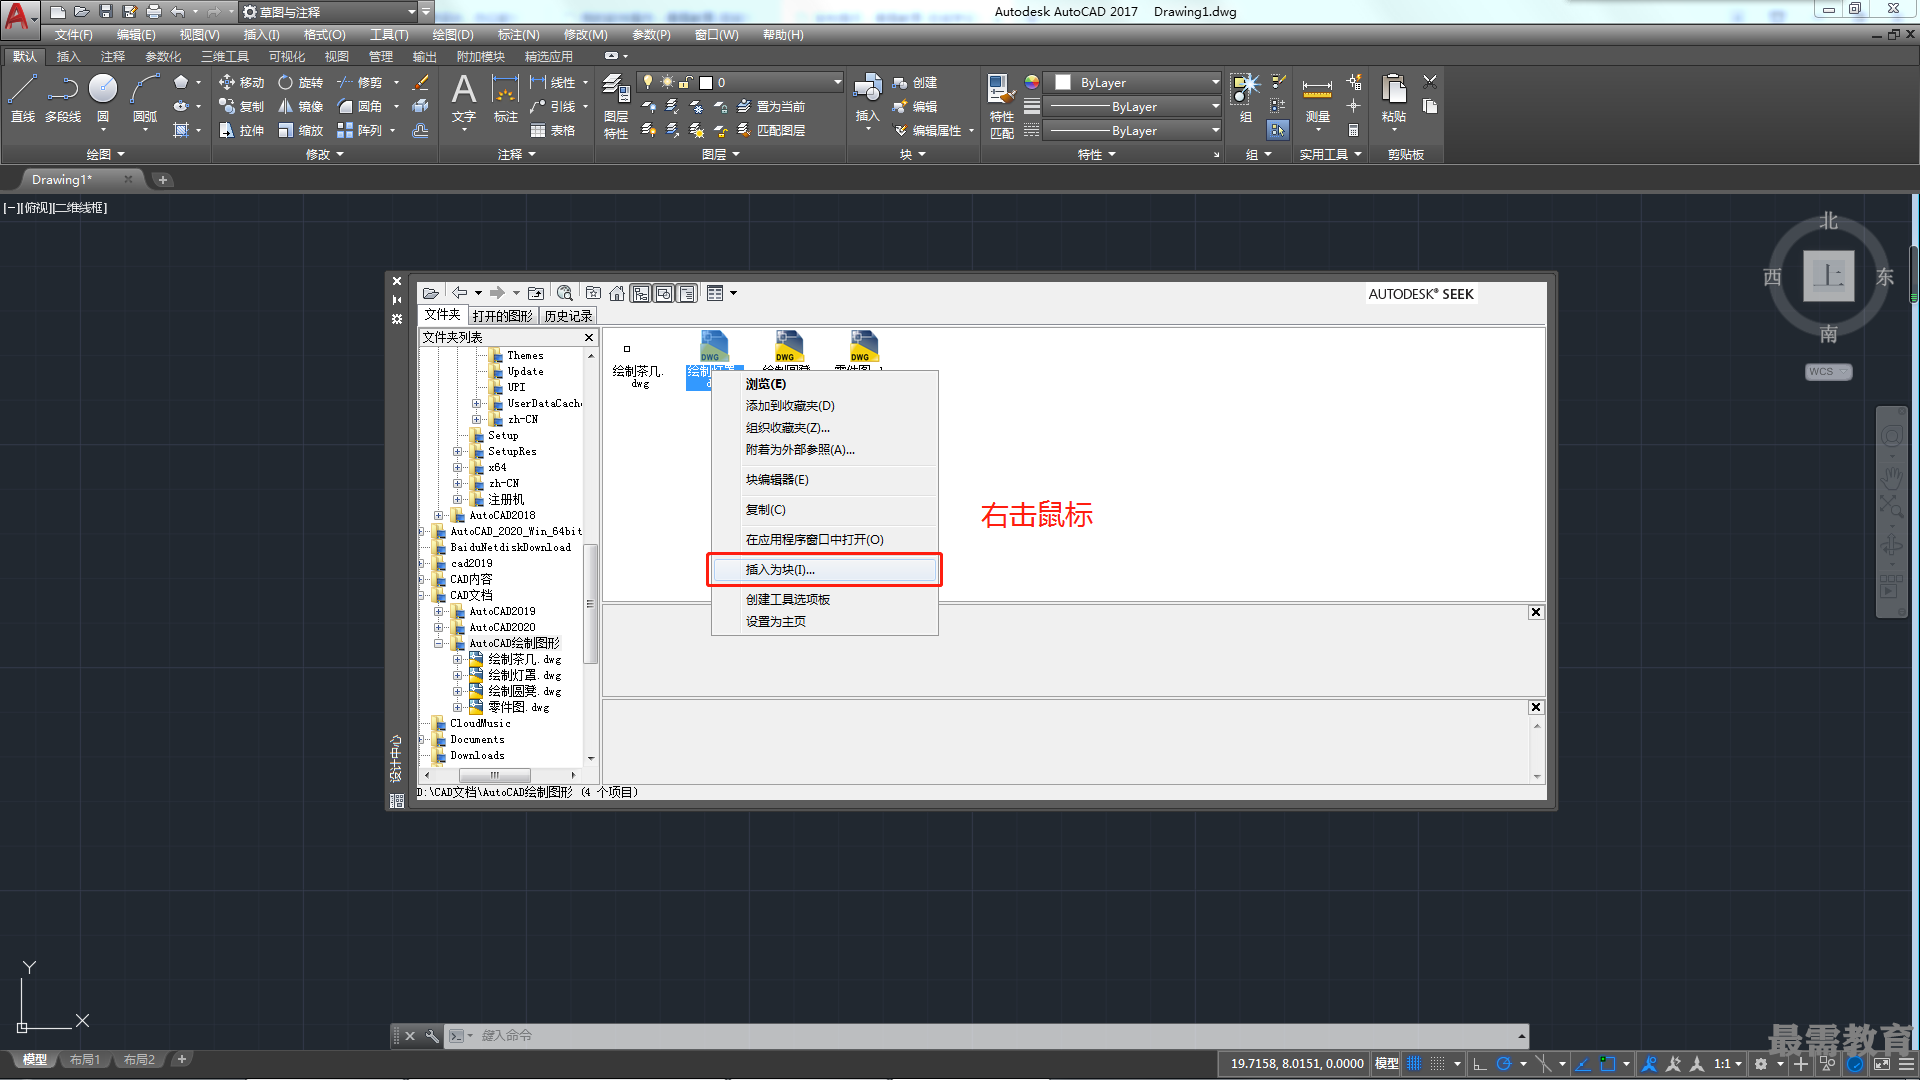Click the Measure (测量) tool
This screenshot has width=1920, height=1080.
coord(1317,100)
